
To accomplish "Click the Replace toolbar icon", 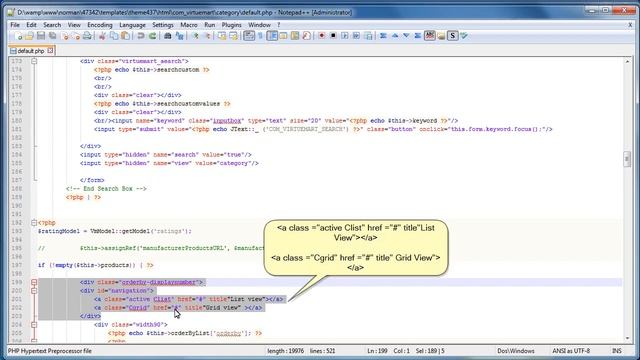I will tap(179, 36).
